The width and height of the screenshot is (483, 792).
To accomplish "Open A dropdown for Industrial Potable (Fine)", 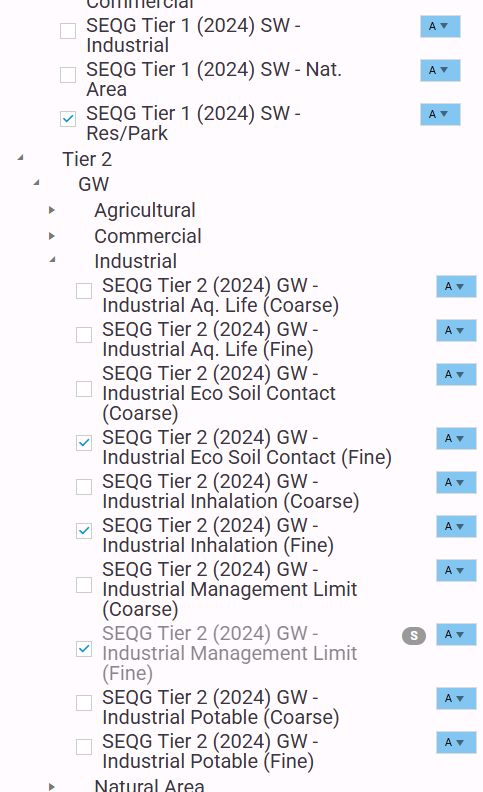I will [x=456, y=742].
